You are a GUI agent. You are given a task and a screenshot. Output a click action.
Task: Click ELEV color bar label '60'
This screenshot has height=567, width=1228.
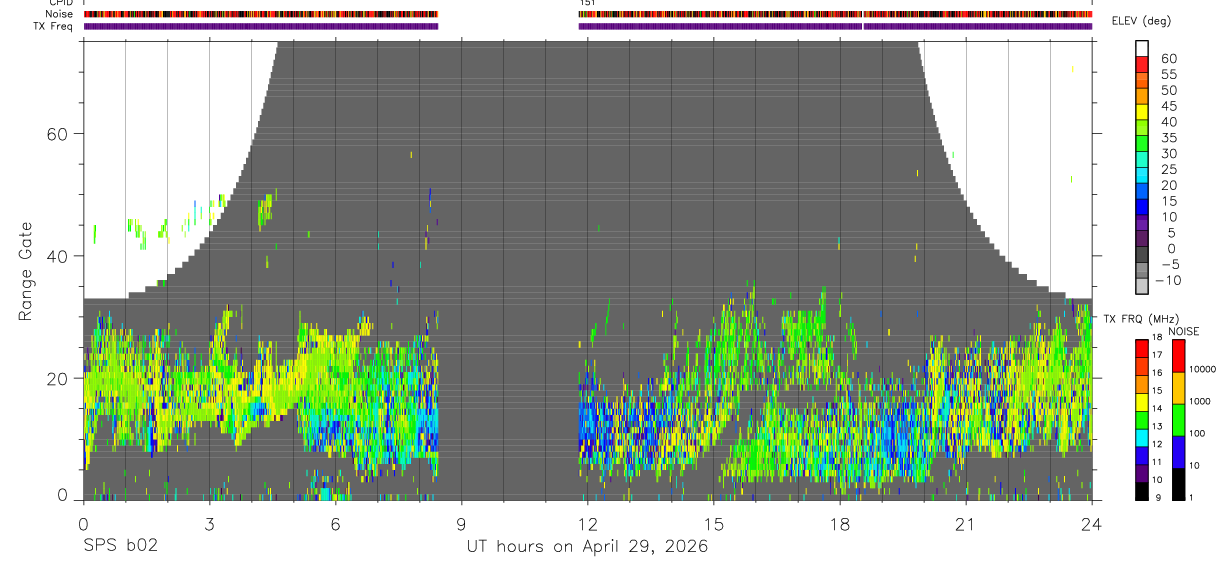(x=1168, y=59)
